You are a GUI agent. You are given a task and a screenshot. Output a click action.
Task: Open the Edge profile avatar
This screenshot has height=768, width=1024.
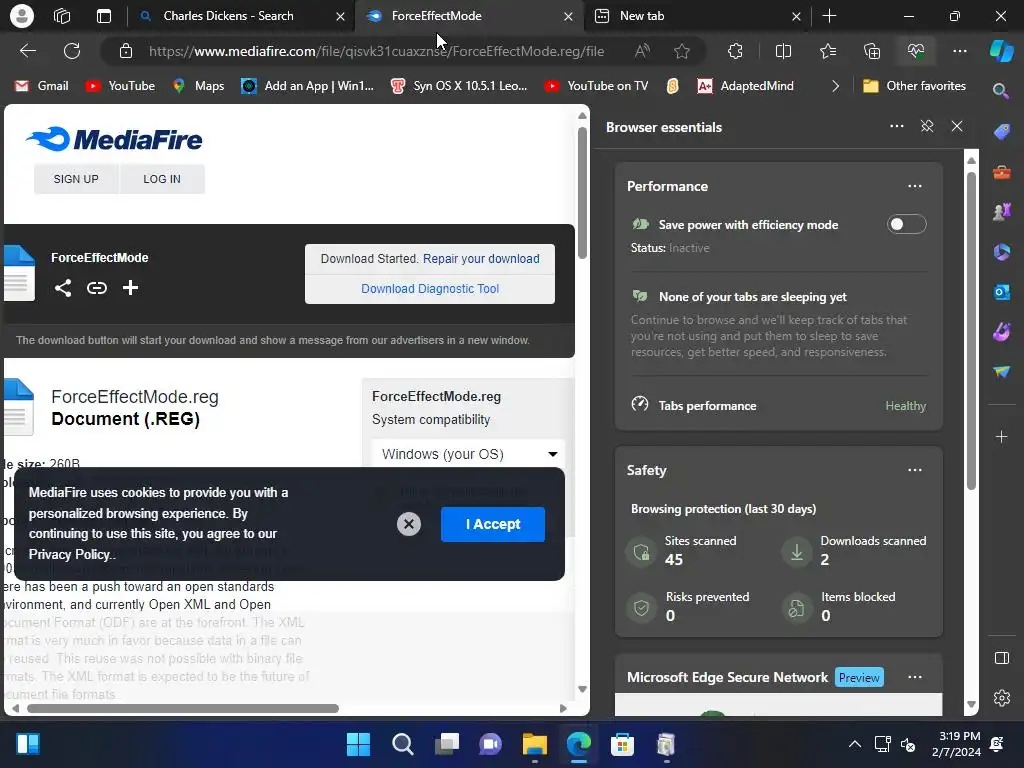[22, 16]
